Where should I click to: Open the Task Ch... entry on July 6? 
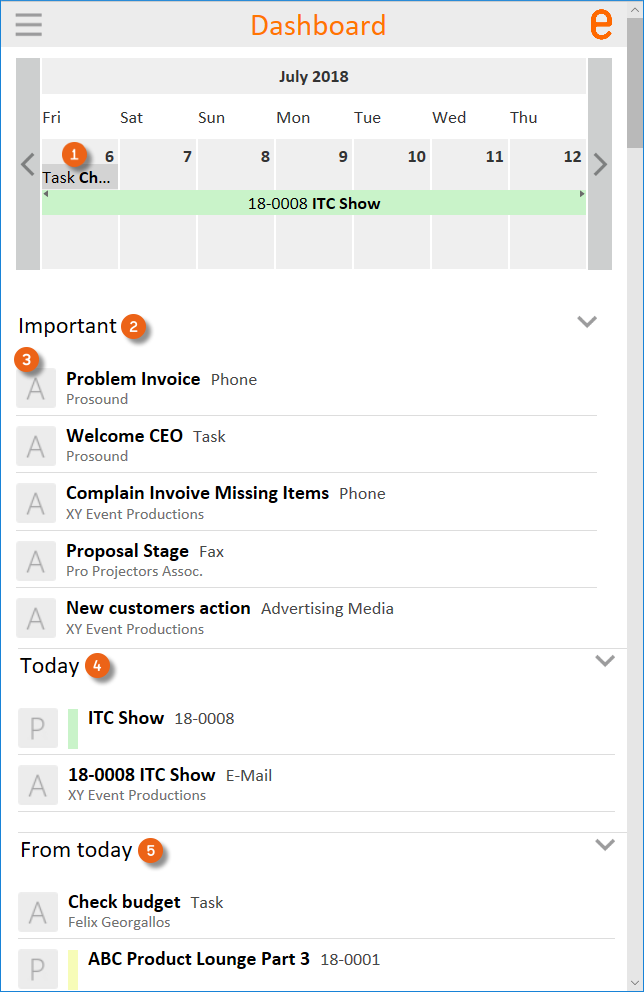tap(79, 178)
